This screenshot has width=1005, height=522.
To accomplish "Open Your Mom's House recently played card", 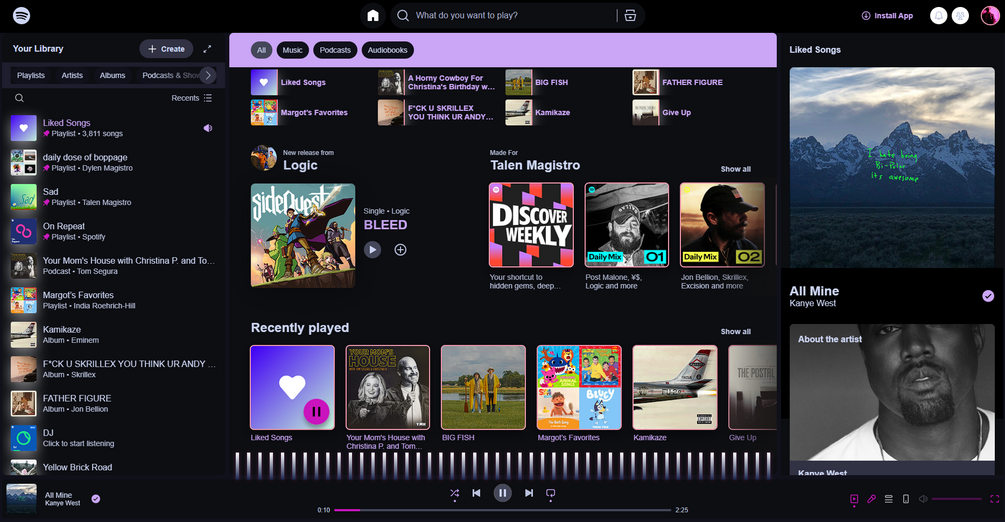I will (388, 398).
